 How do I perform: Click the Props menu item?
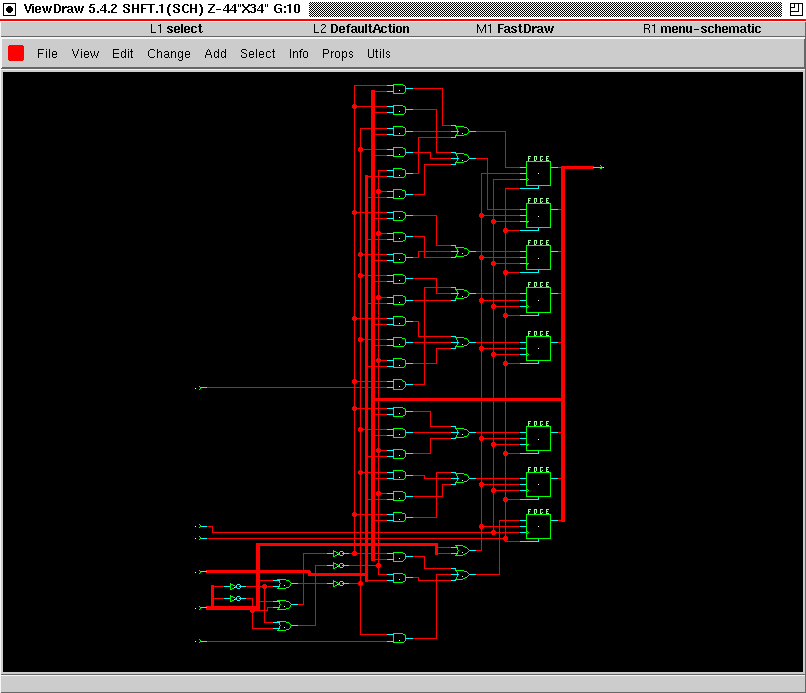coord(337,54)
